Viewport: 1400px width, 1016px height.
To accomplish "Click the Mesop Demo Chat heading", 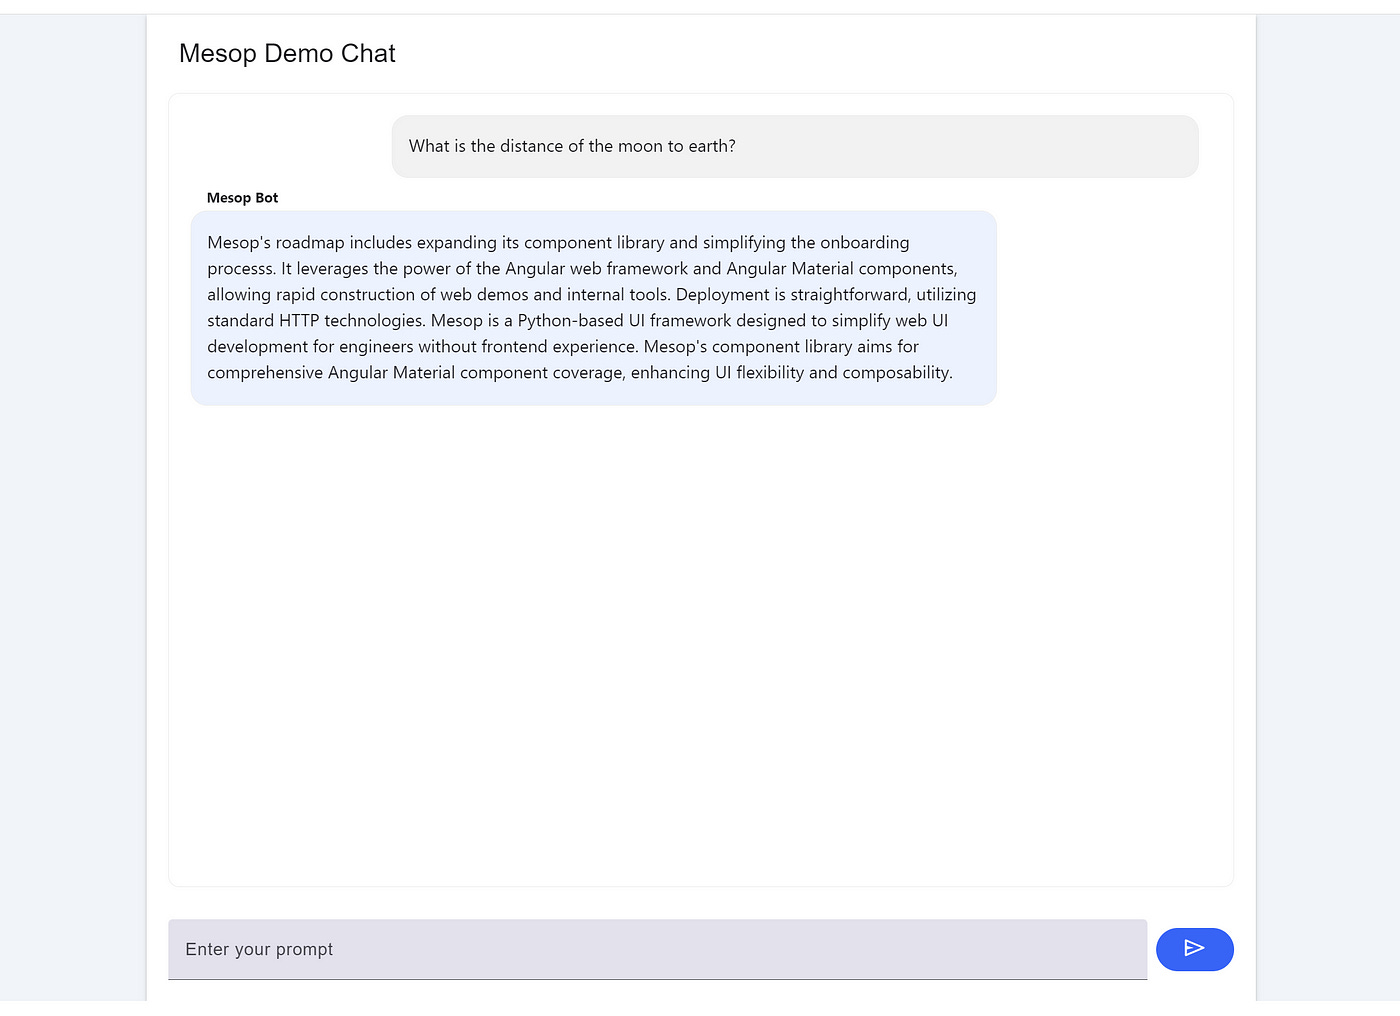I will click(x=287, y=53).
